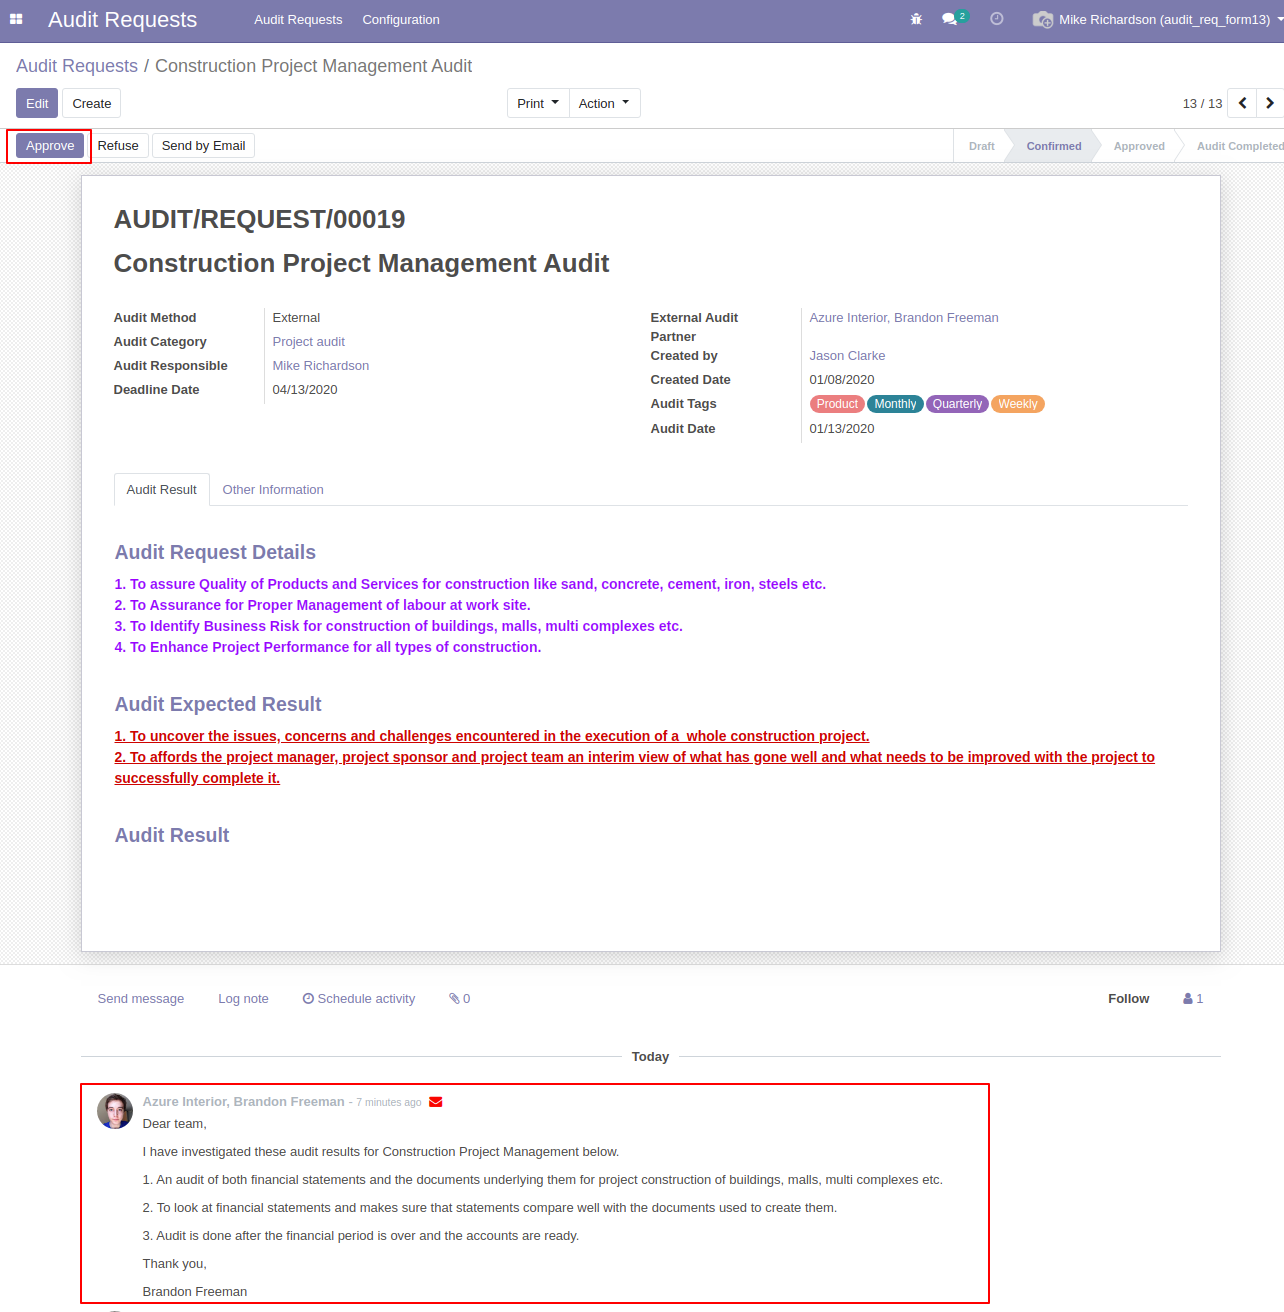Click the '7 minutes ago' timestamp
Screen dimensions: 1284x1312
388,1103
